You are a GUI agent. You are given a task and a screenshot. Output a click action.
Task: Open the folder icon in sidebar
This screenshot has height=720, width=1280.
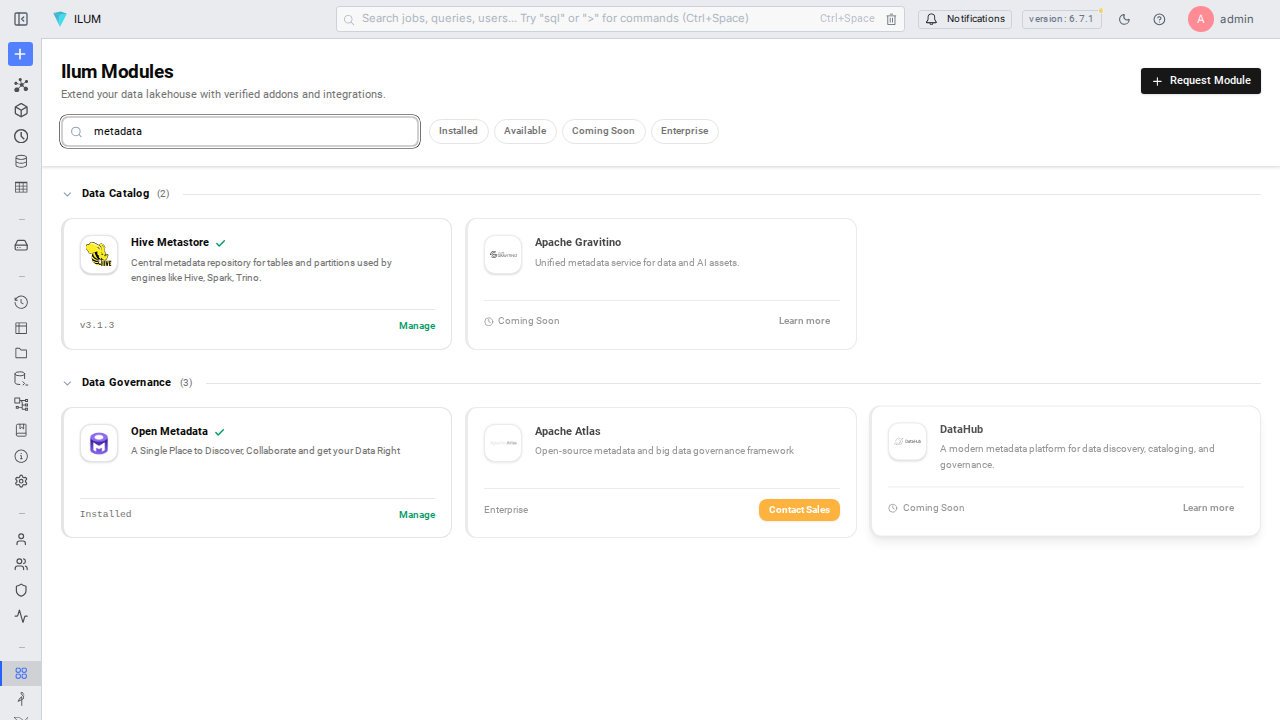21,353
